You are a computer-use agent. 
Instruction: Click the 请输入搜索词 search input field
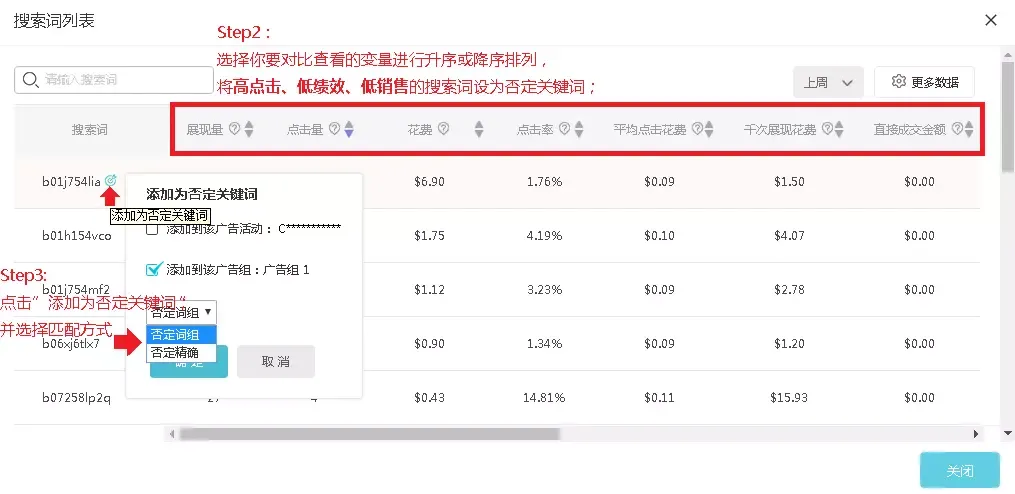pos(114,80)
